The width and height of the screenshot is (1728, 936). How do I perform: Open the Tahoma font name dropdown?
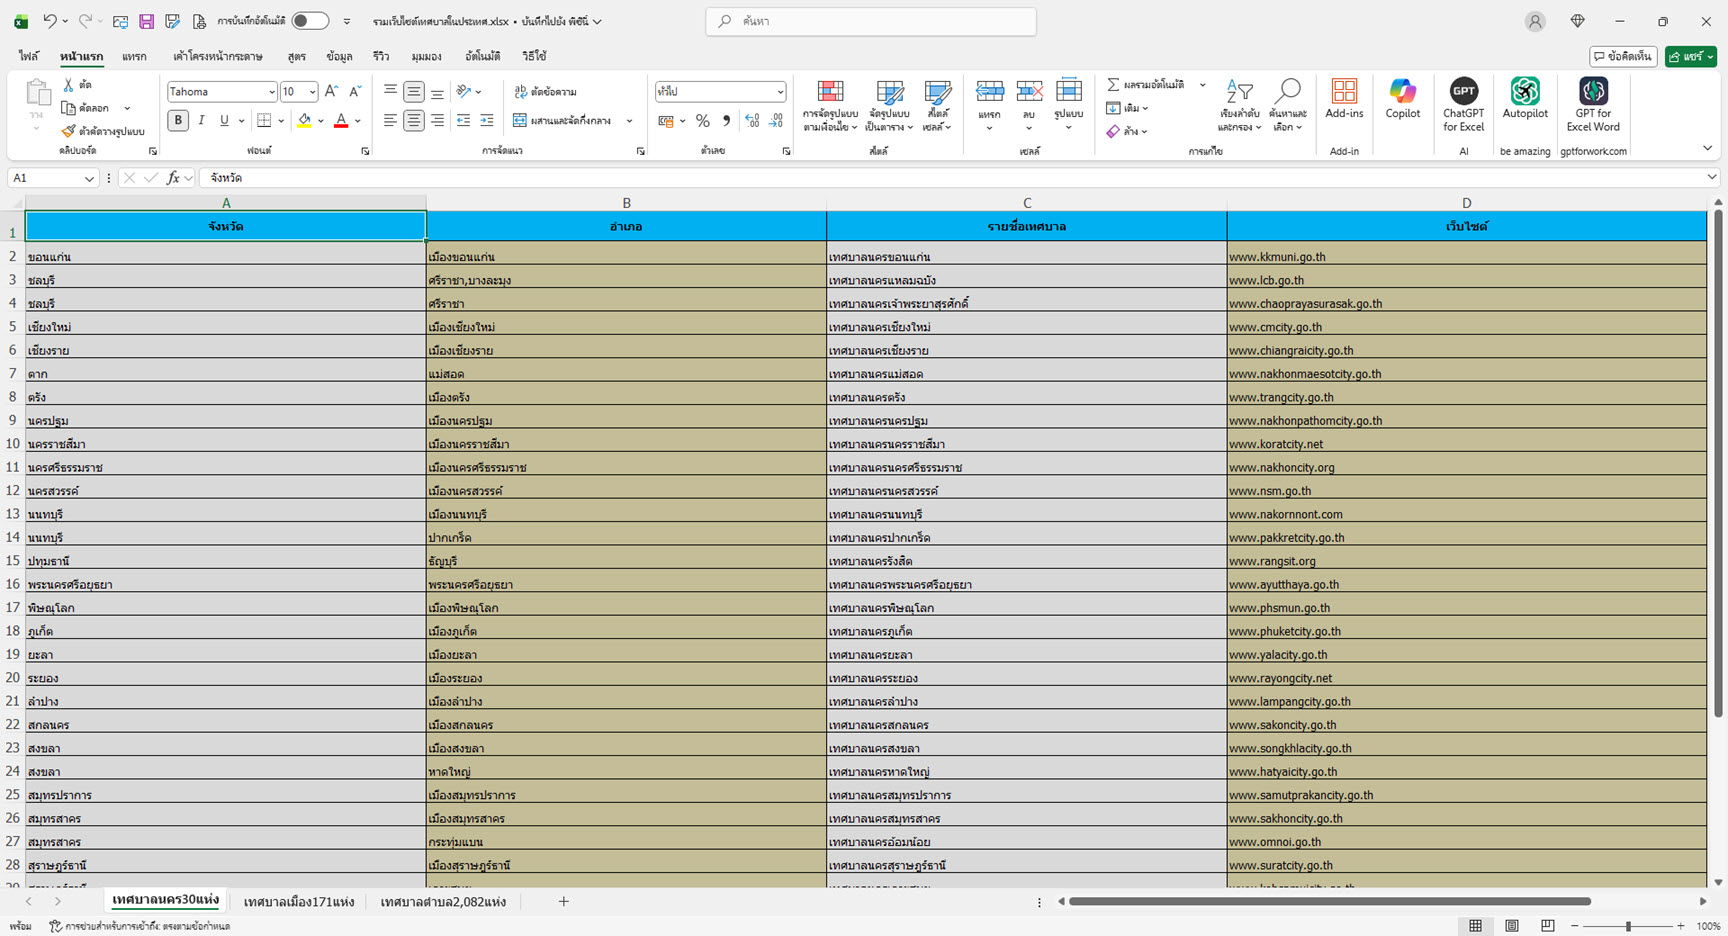click(x=271, y=92)
